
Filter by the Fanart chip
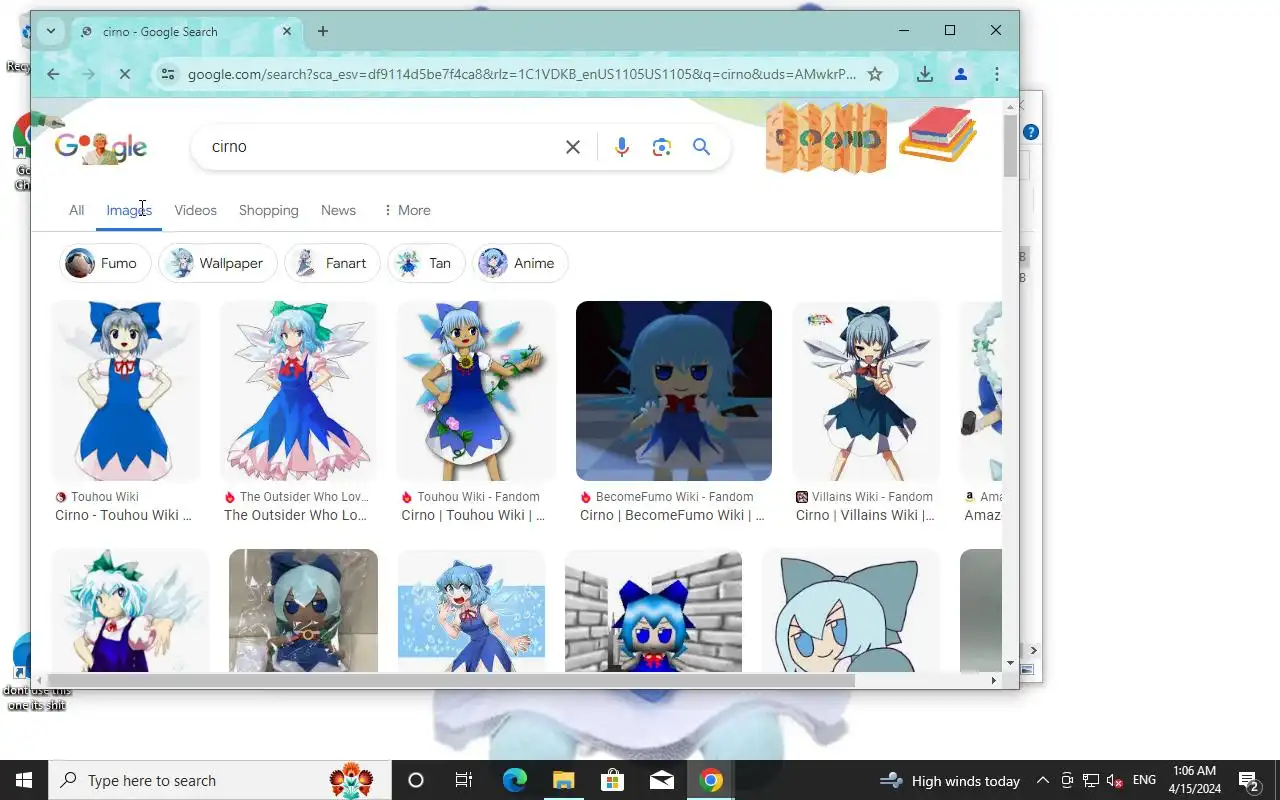pos(332,263)
